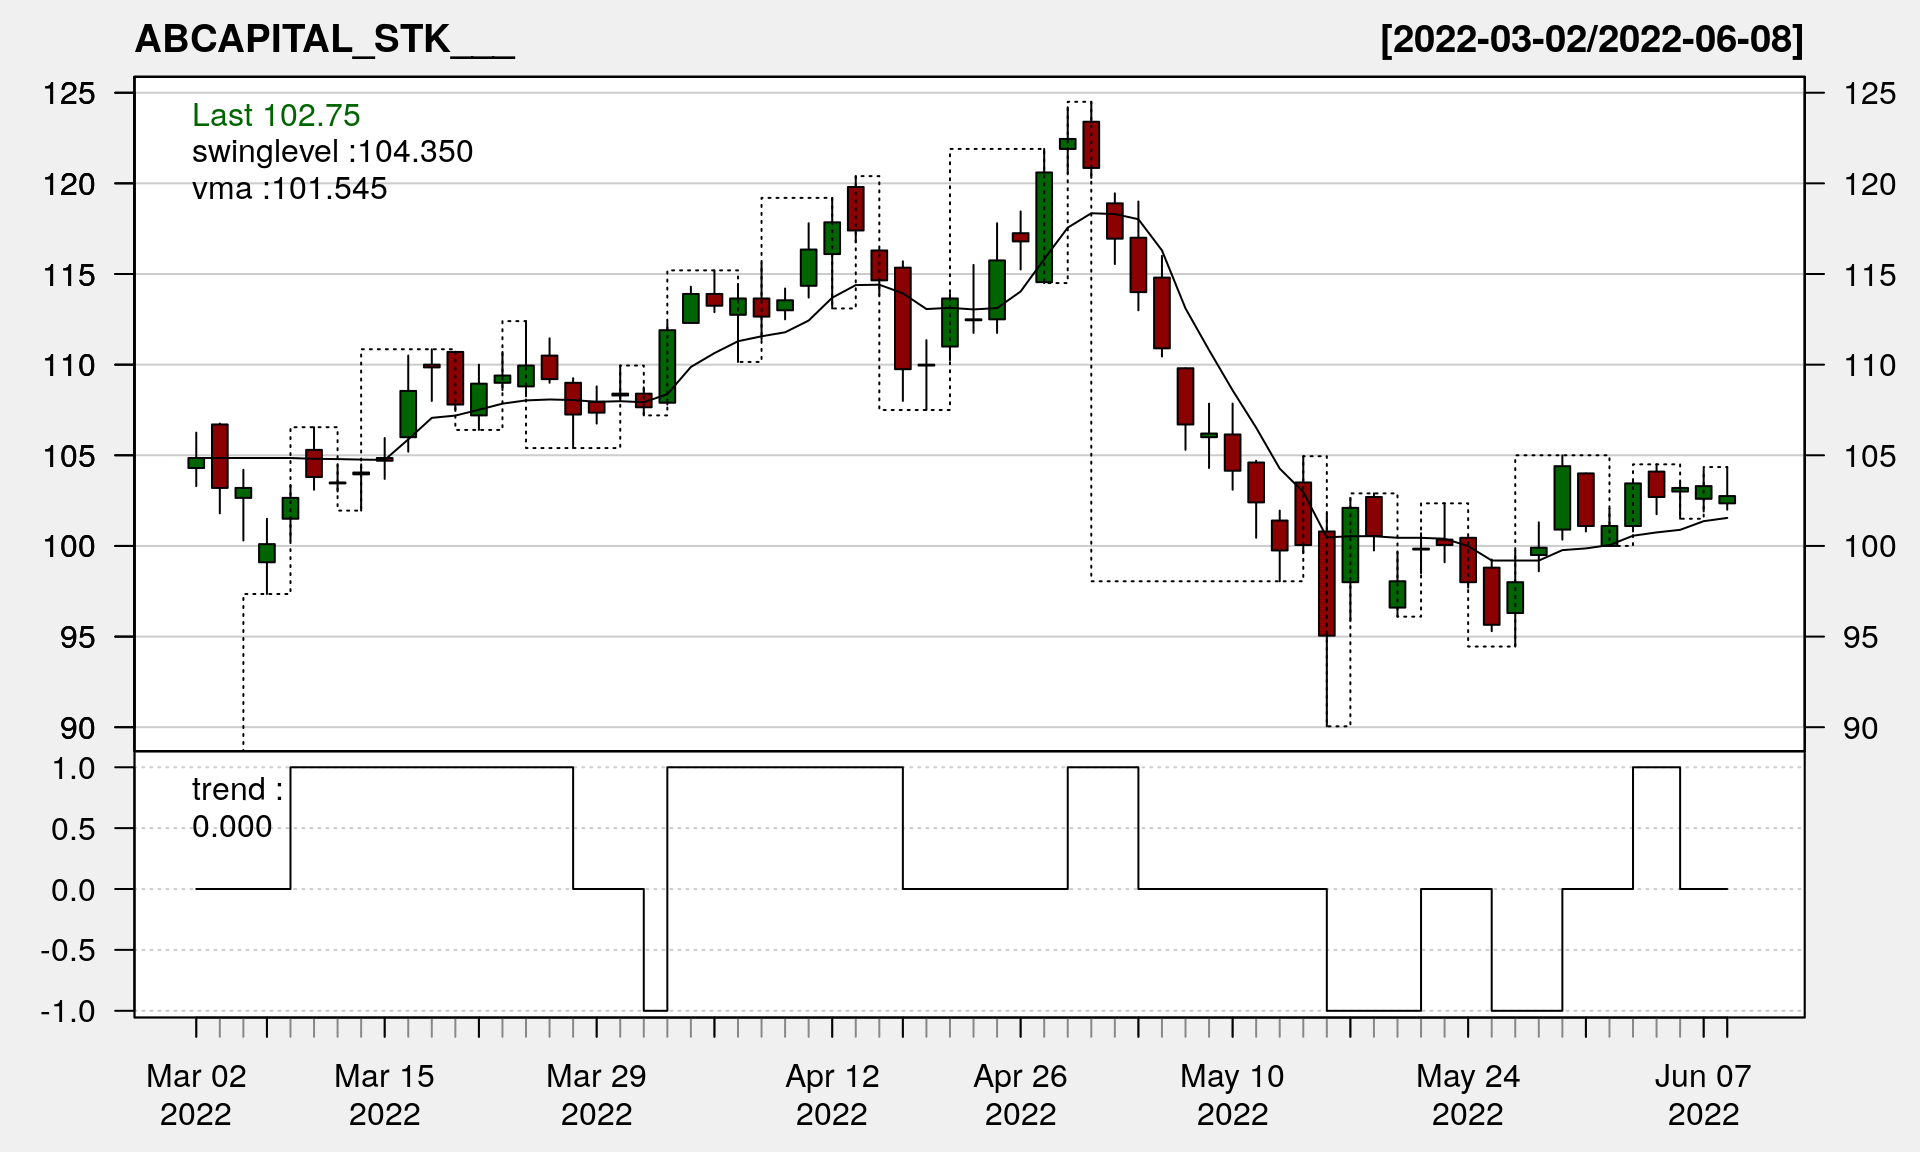
Task: Click the Mar 02 2022 axis label
Action: coord(196,1094)
